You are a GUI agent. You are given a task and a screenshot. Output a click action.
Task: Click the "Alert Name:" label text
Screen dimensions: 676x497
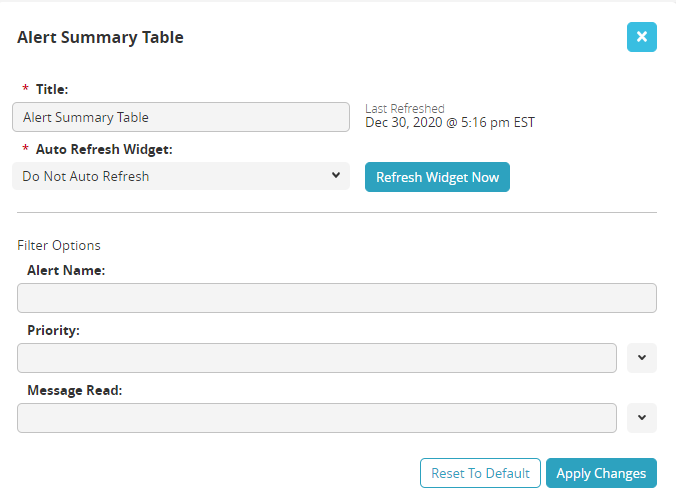[66, 270]
